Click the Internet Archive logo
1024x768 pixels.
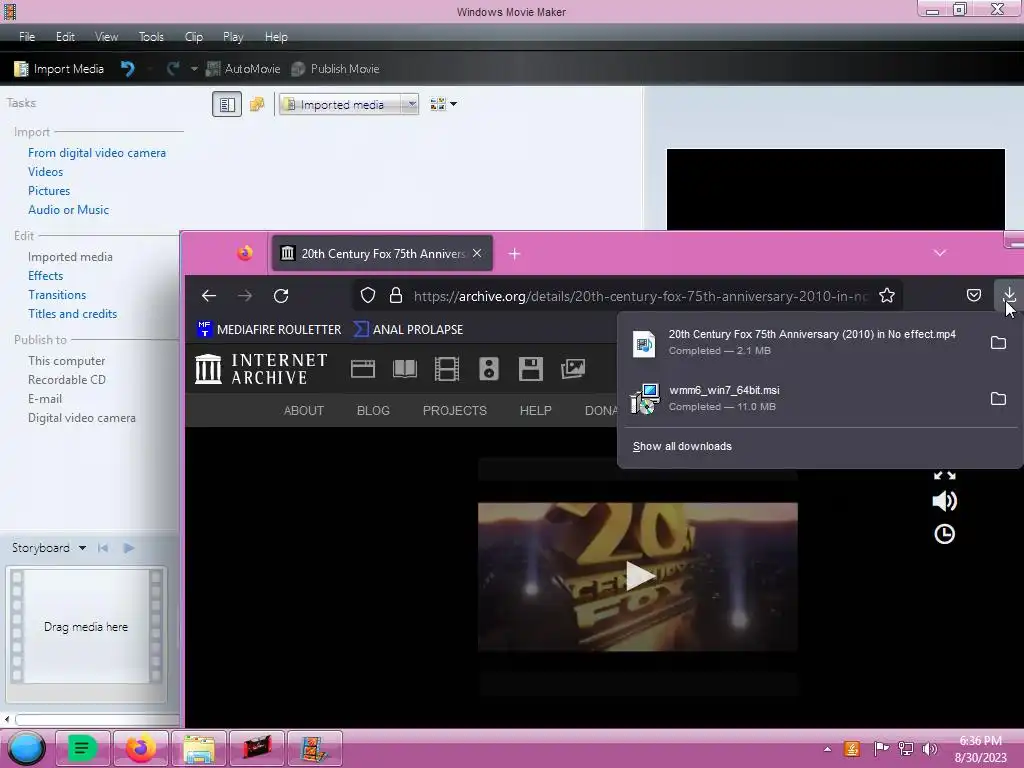261,369
